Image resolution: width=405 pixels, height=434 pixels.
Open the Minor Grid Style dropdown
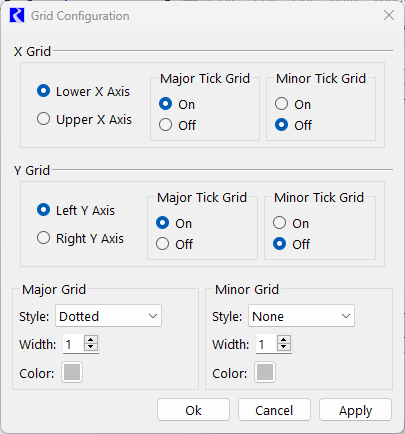point(301,316)
